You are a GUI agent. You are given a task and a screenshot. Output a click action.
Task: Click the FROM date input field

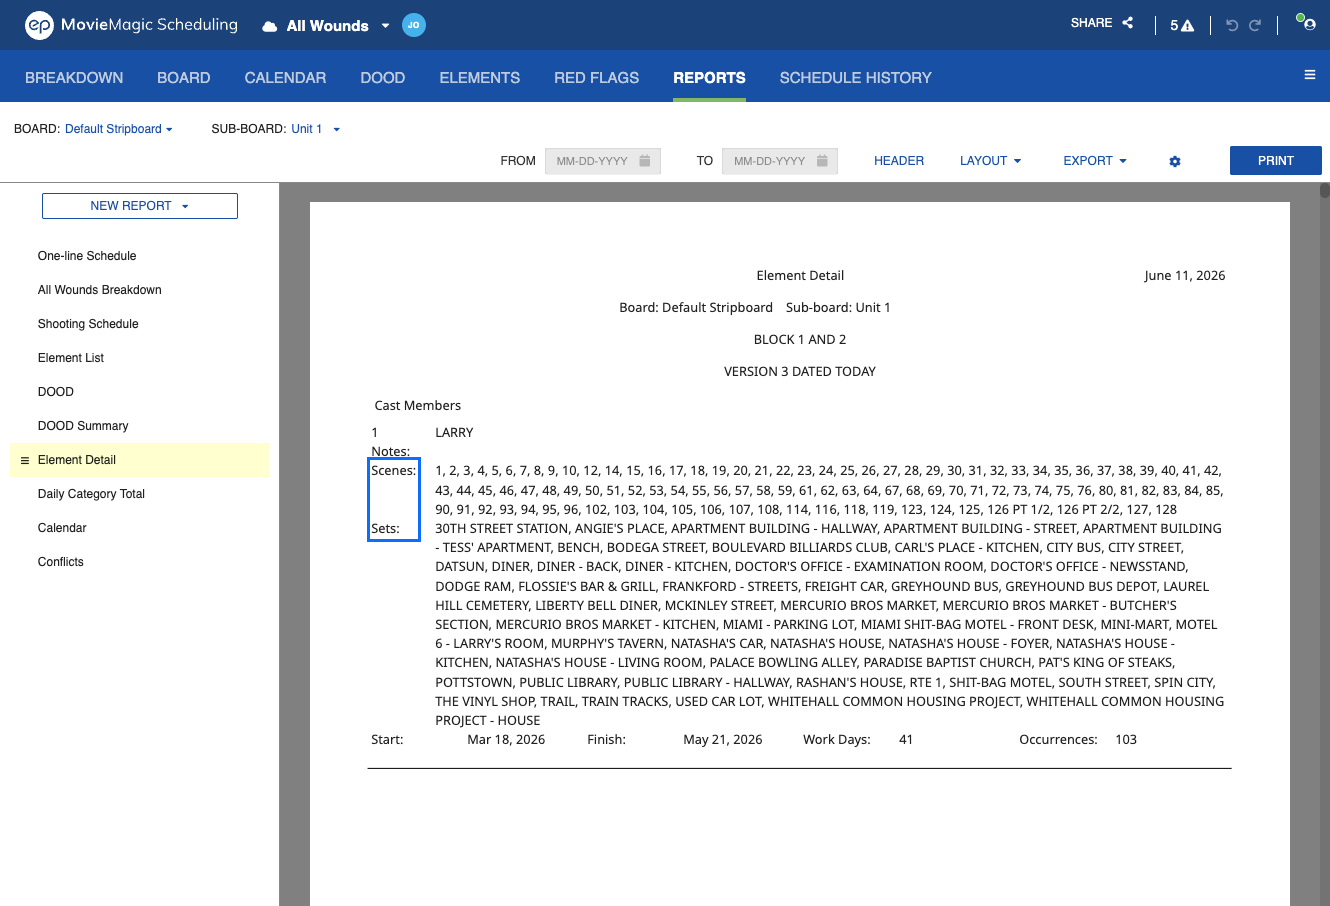(603, 161)
